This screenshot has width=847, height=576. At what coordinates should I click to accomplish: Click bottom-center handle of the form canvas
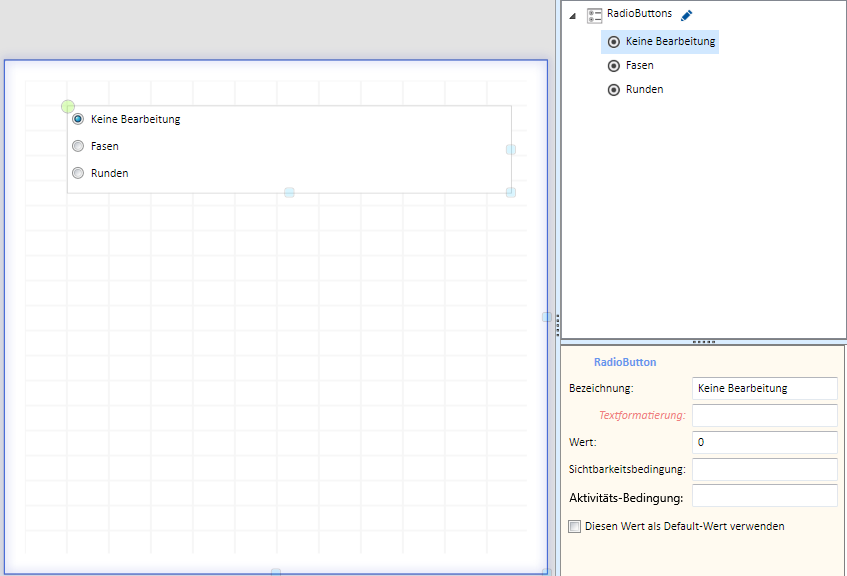275,572
